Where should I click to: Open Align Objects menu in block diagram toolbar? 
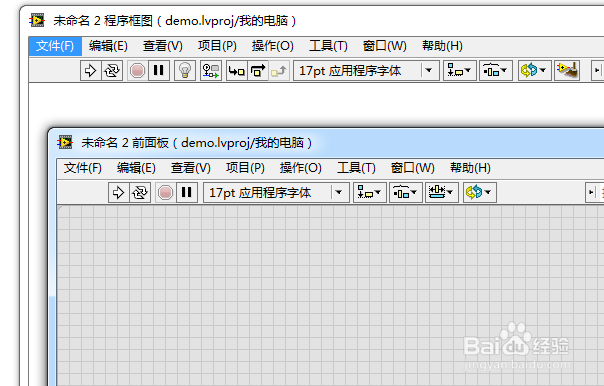click(x=460, y=70)
